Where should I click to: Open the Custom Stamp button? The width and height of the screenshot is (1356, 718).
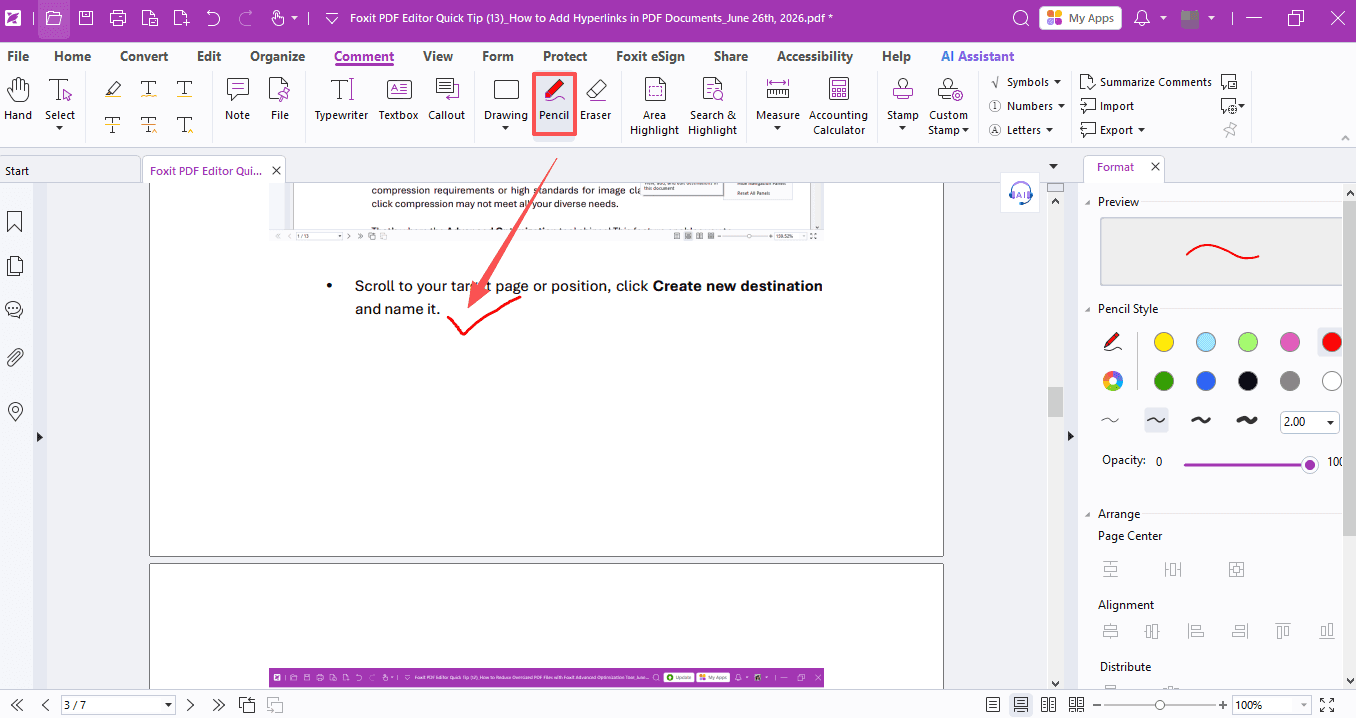(948, 106)
